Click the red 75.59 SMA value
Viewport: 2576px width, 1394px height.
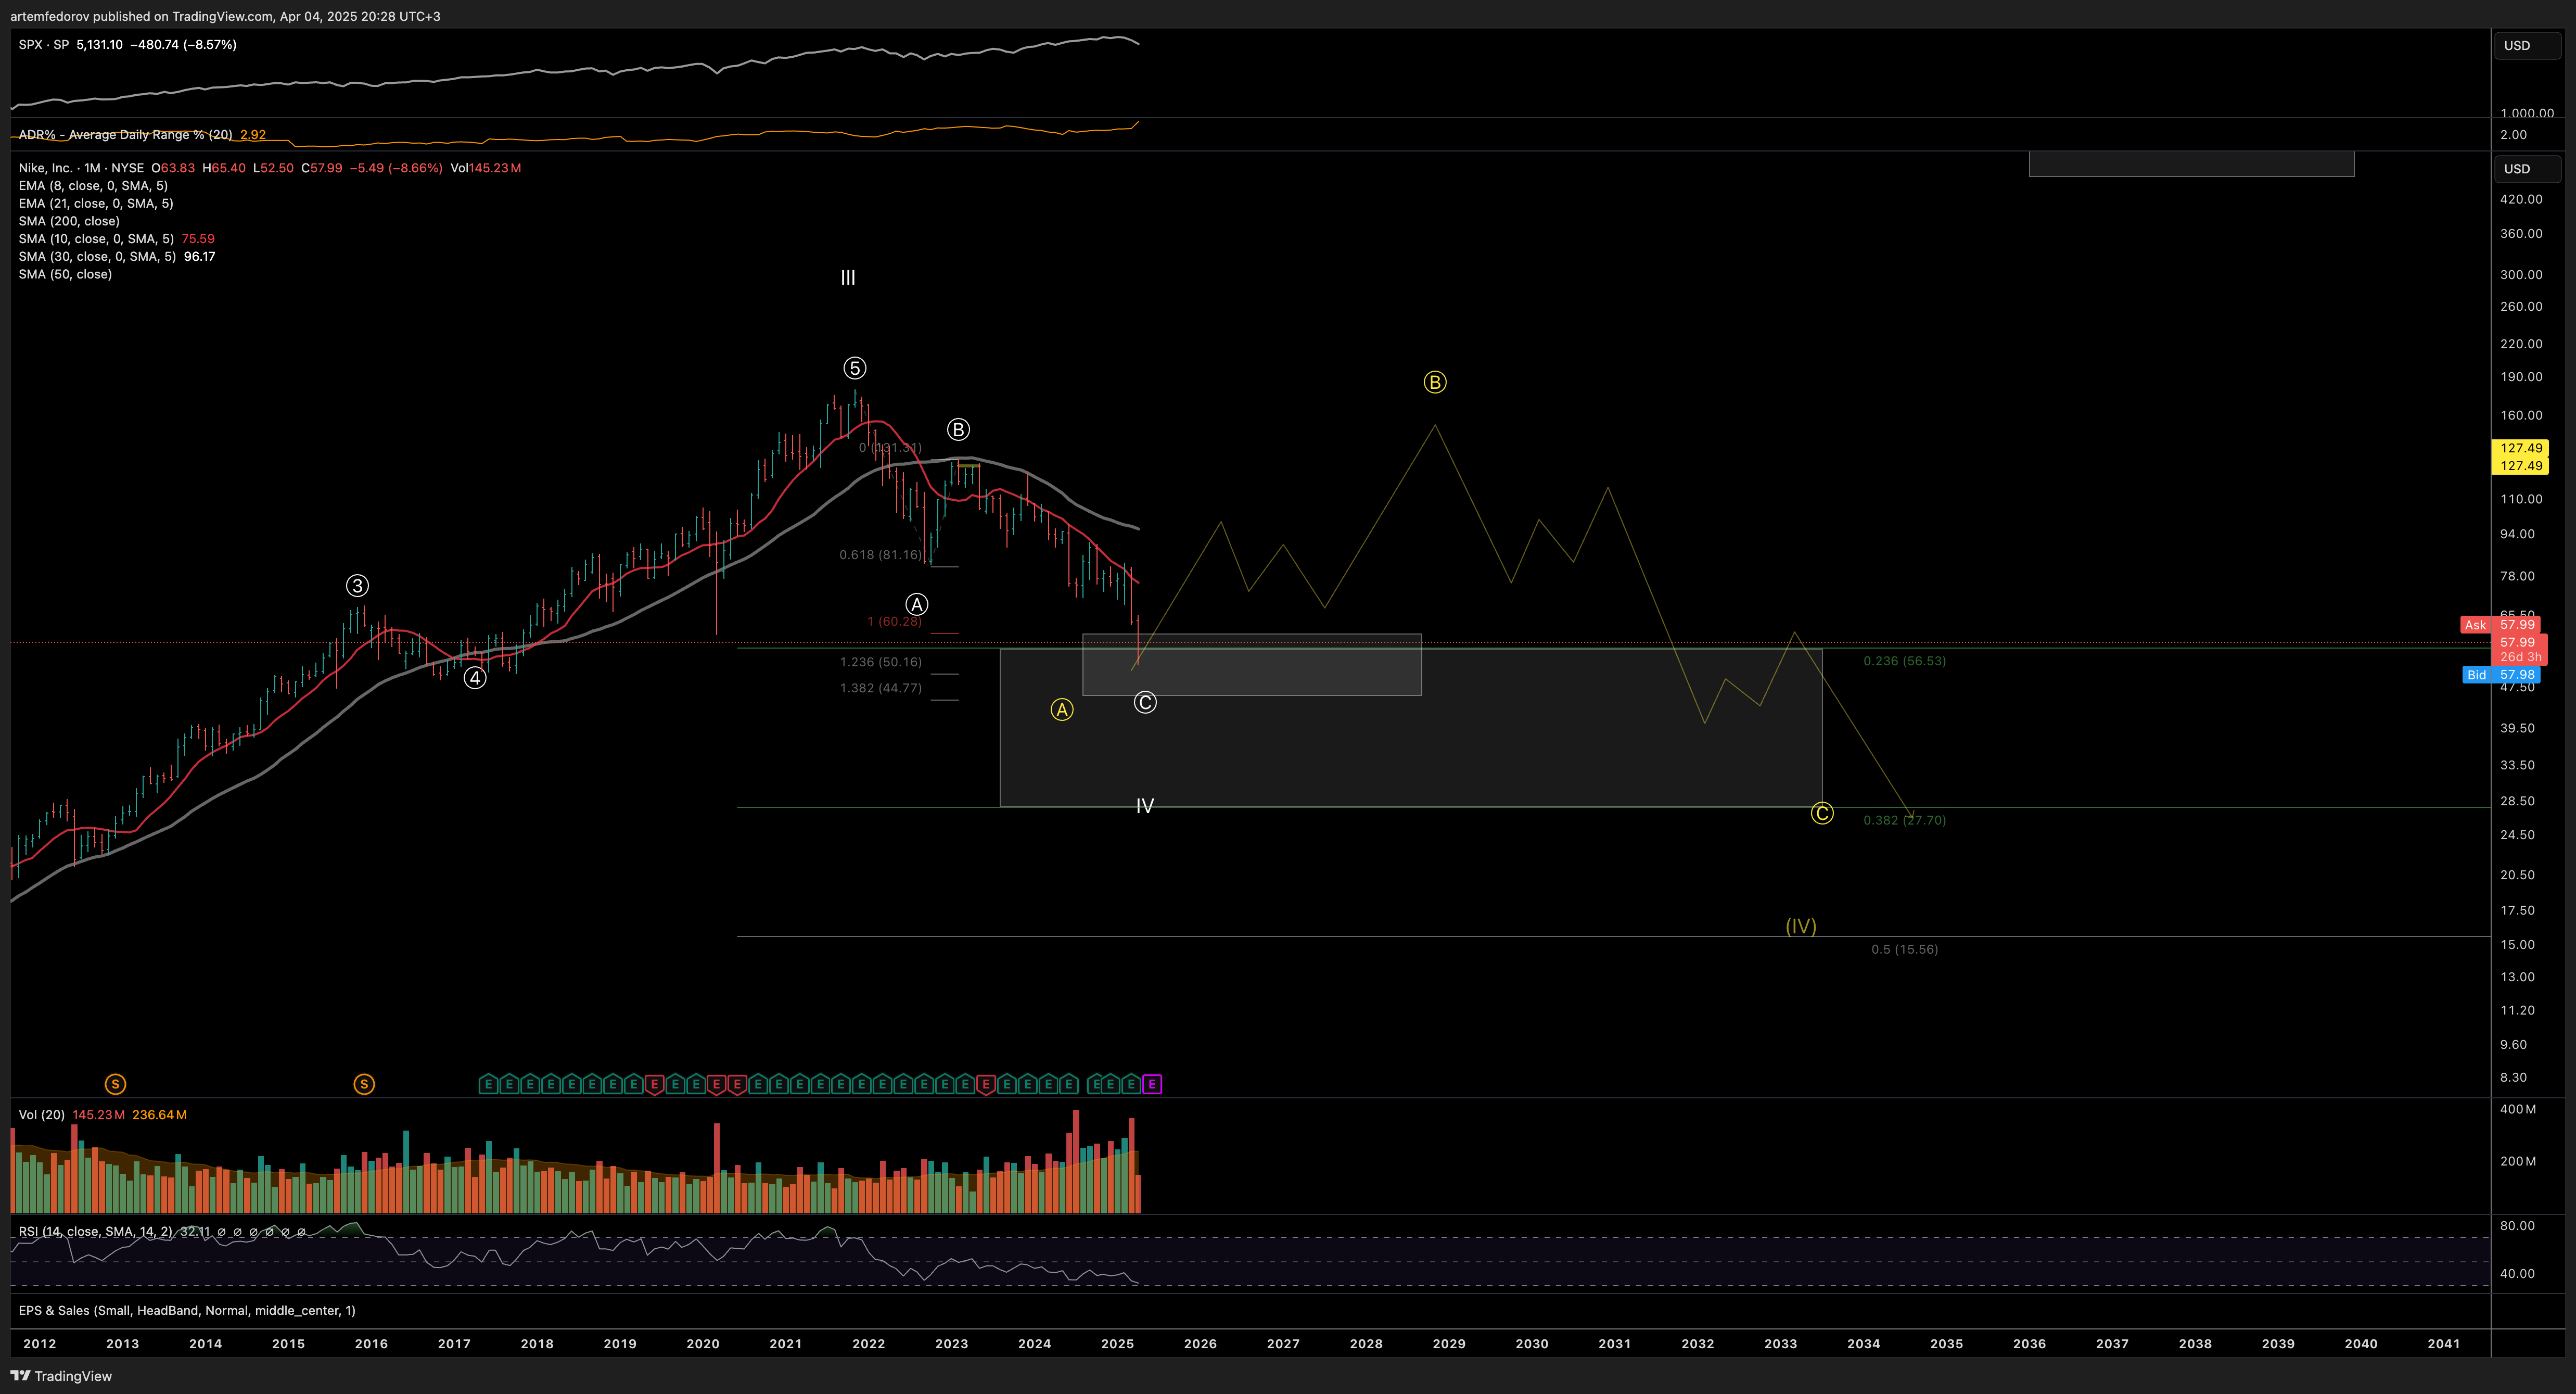pyautogui.click(x=198, y=239)
